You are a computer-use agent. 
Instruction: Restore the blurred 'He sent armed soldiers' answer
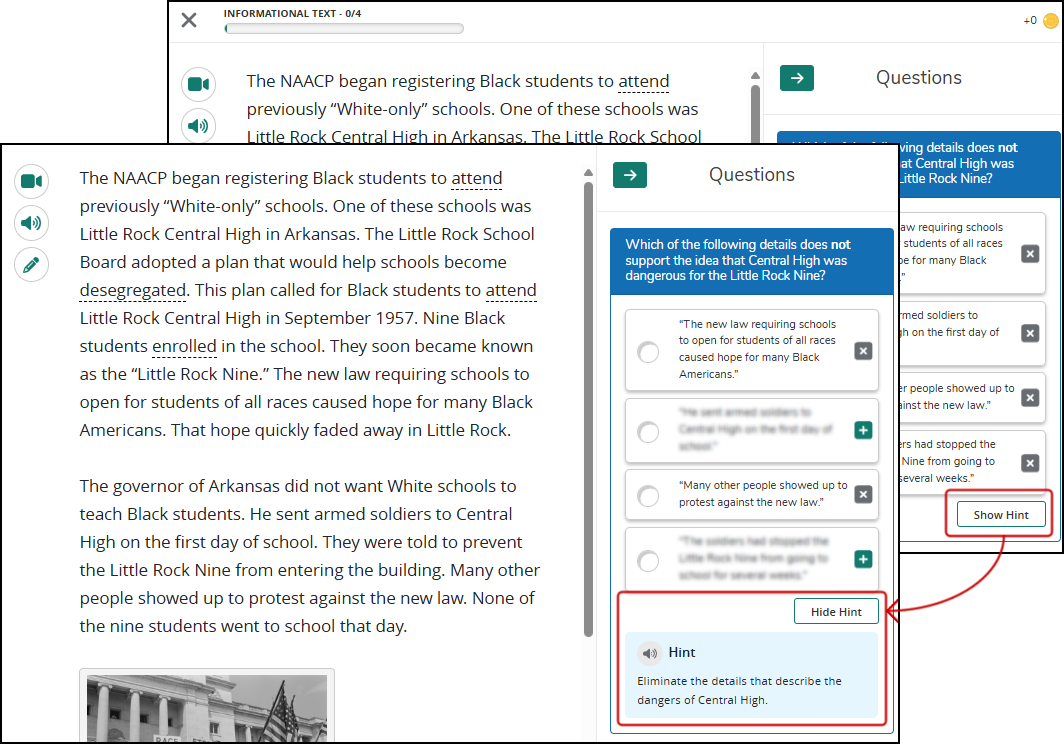click(x=863, y=430)
